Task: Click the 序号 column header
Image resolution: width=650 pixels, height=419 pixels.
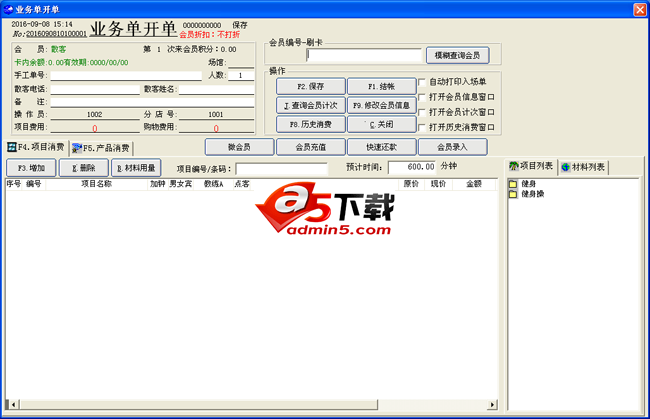Action: click(14, 184)
